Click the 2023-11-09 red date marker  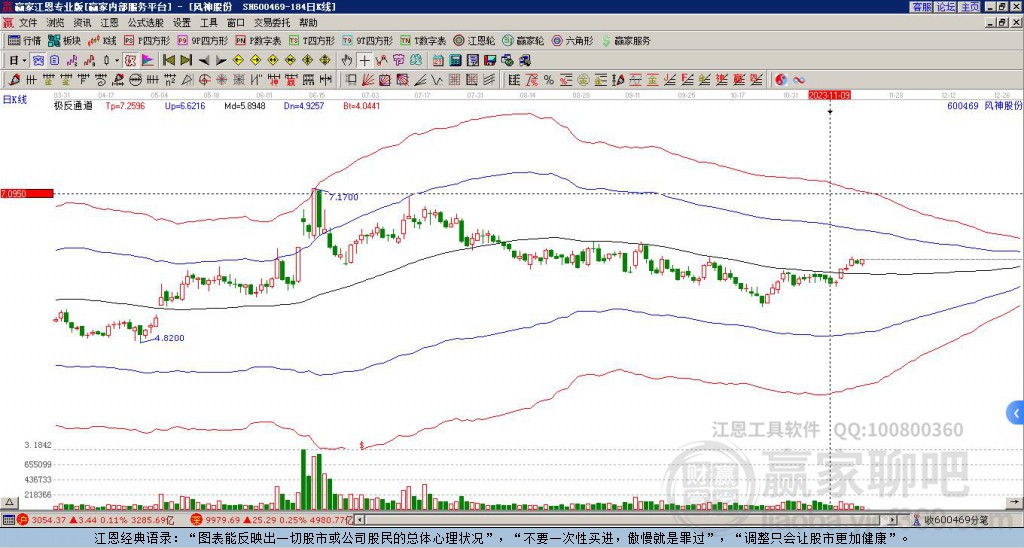pos(829,95)
